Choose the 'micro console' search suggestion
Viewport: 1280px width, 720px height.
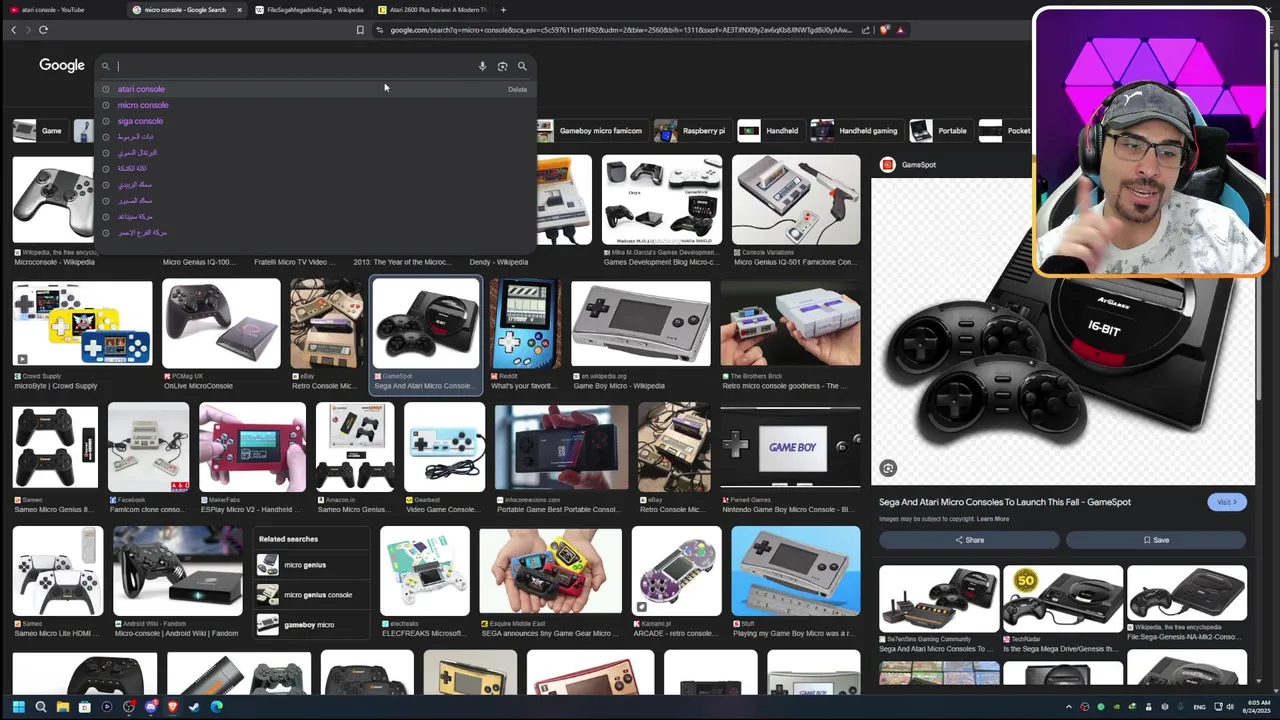(x=143, y=105)
